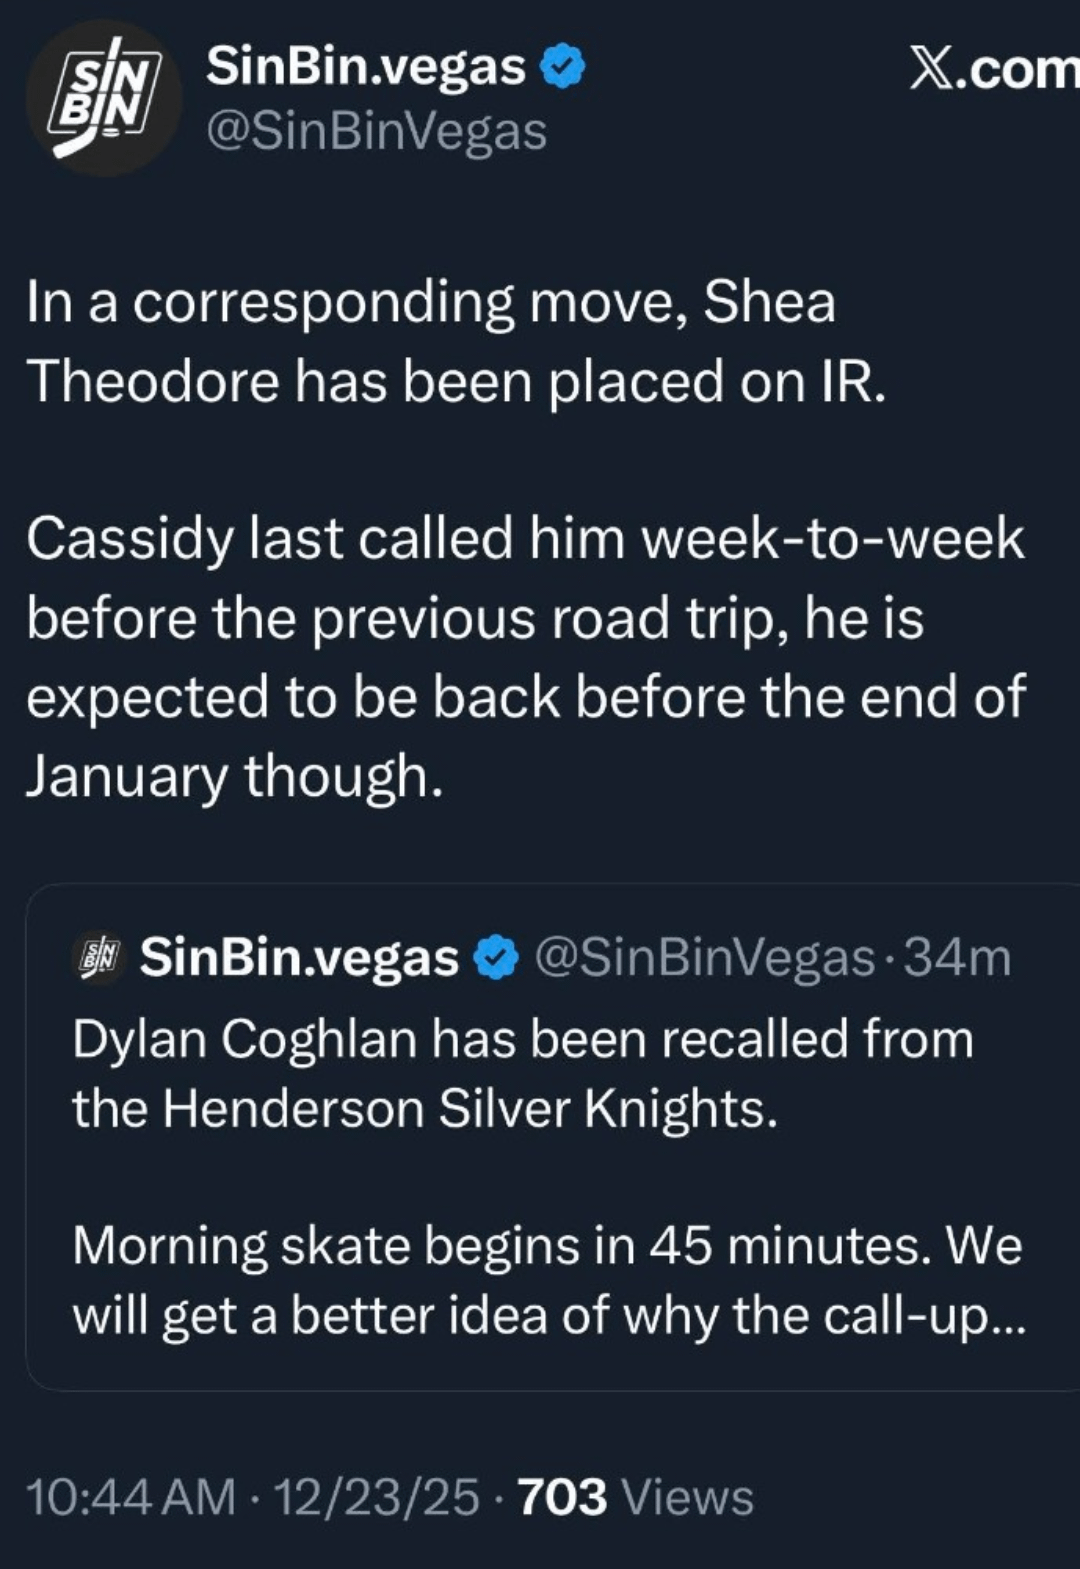Click the @SinBinVegas handle in quoted post
This screenshot has height=1569, width=1080.
705,958
